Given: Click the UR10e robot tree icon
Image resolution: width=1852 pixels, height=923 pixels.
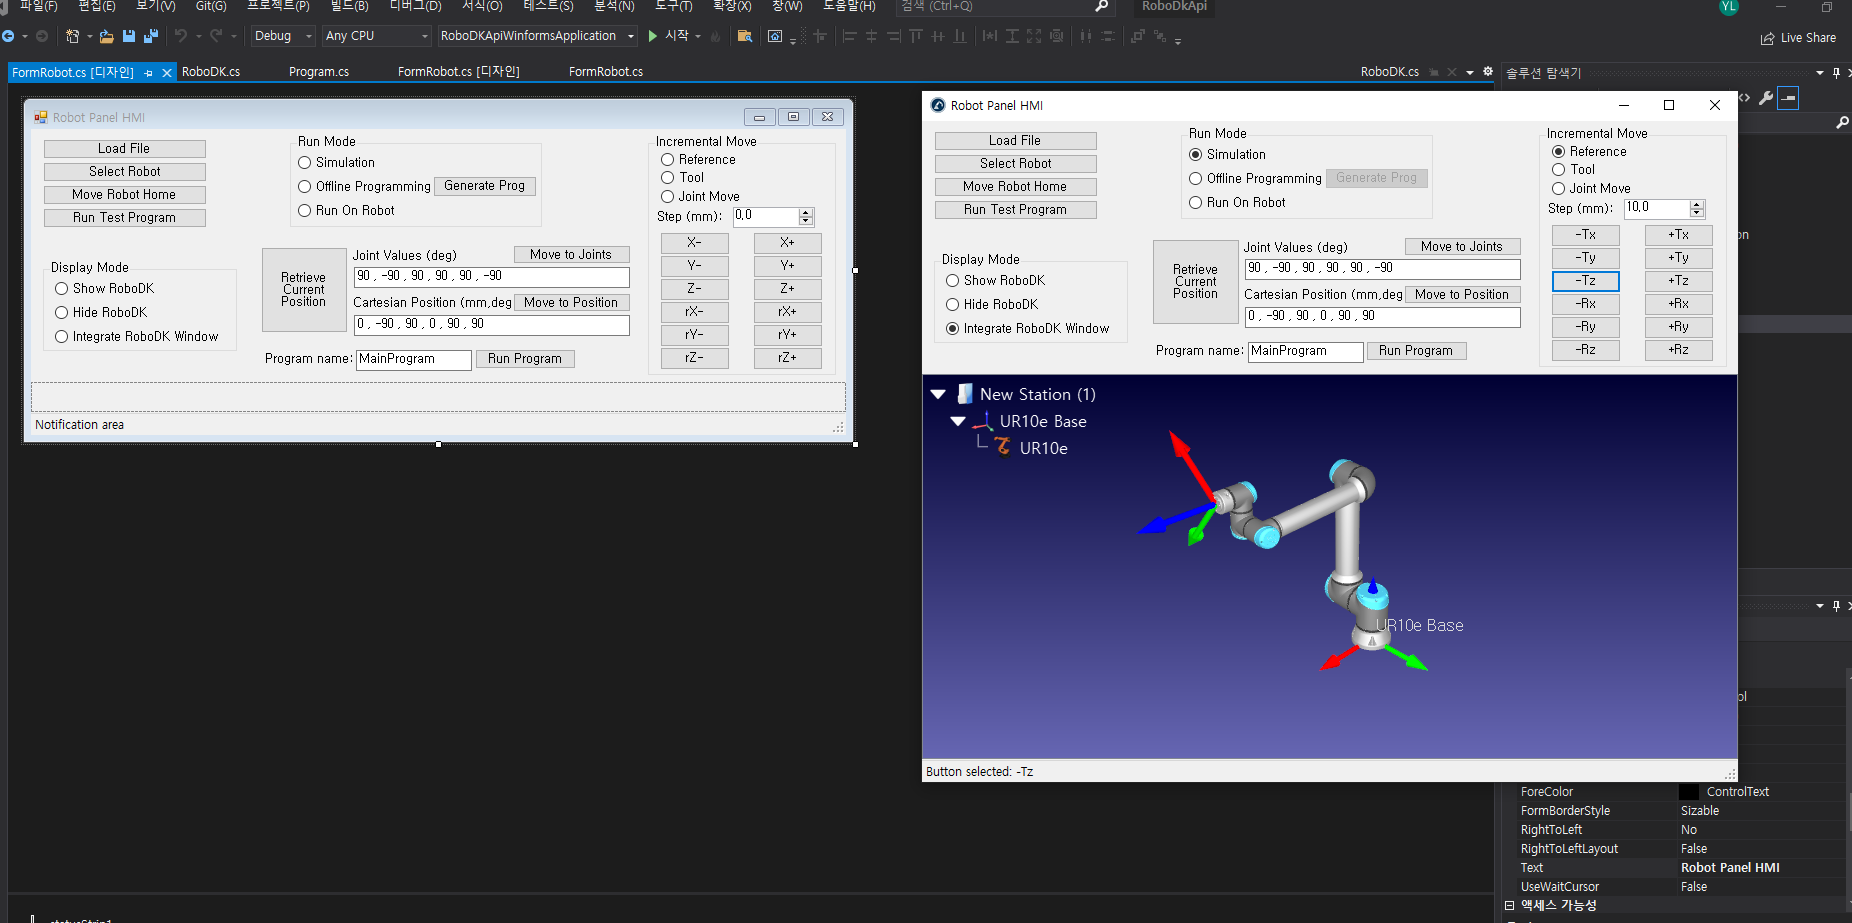Looking at the screenshot, I should 1002,447.
